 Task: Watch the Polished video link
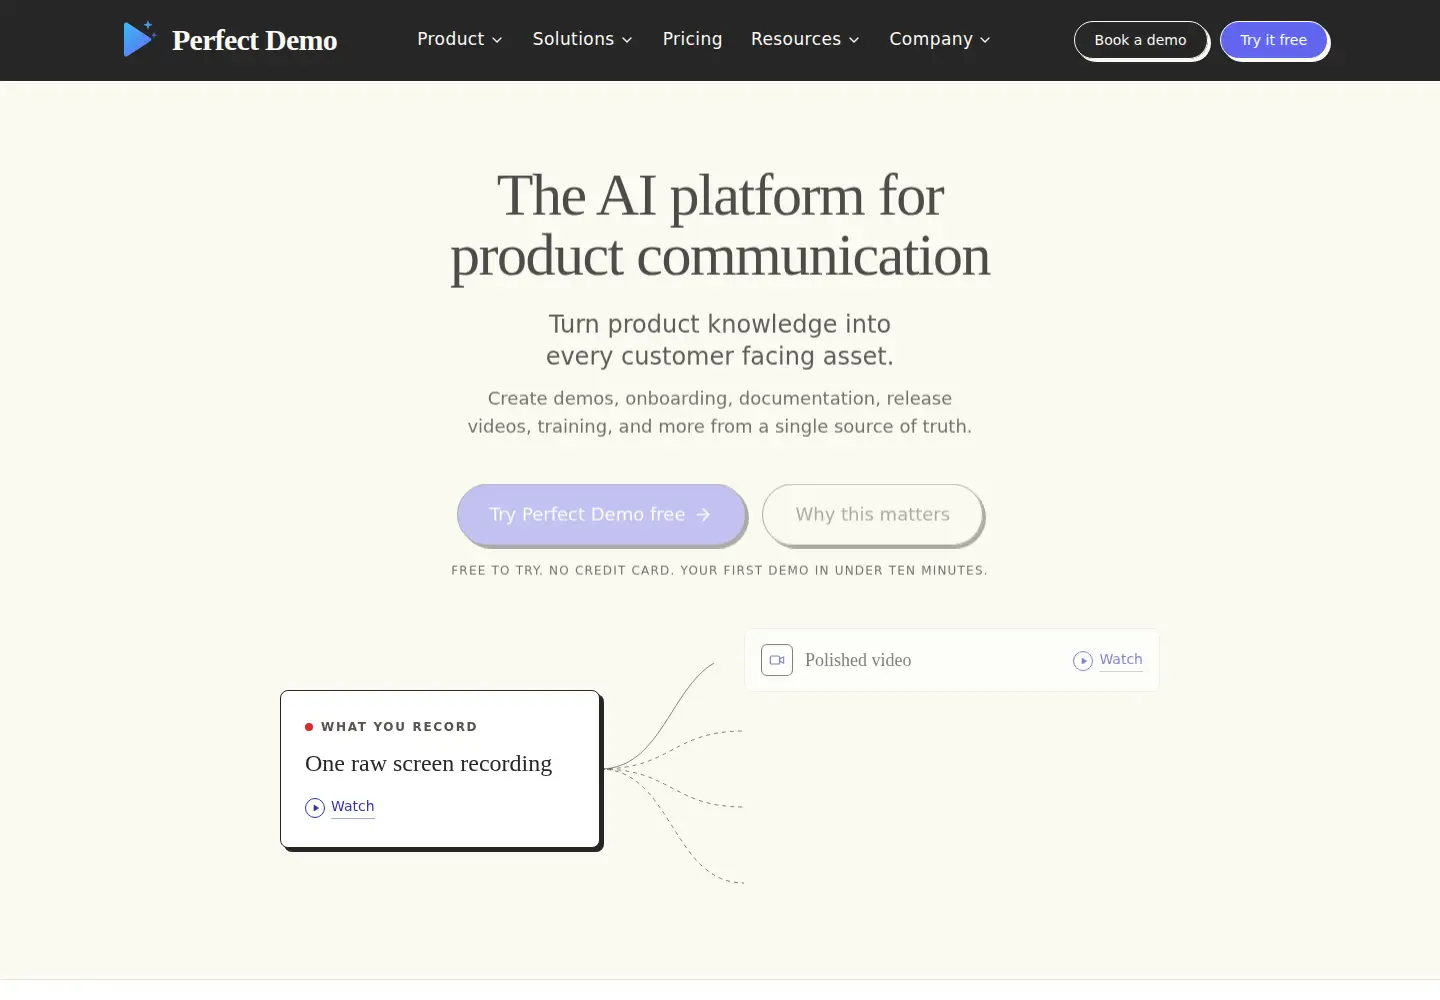point(1121,660)
